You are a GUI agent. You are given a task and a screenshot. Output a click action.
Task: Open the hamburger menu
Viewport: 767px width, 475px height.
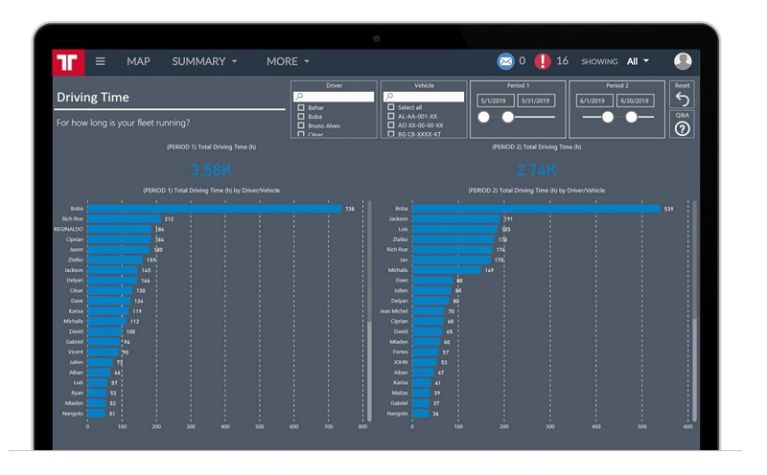(x=100, y=61)
